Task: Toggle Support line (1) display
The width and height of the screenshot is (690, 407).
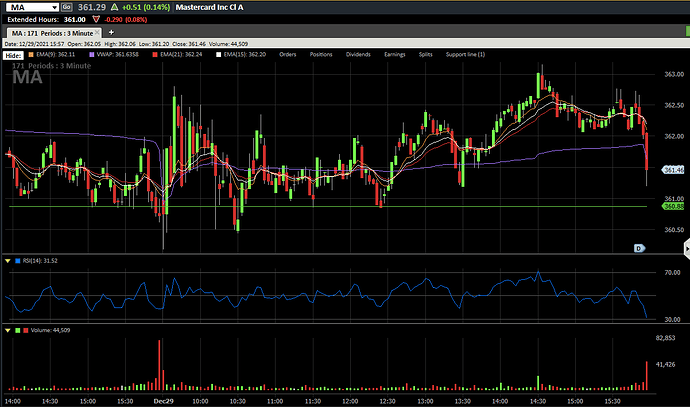Action: pos(465,55)
